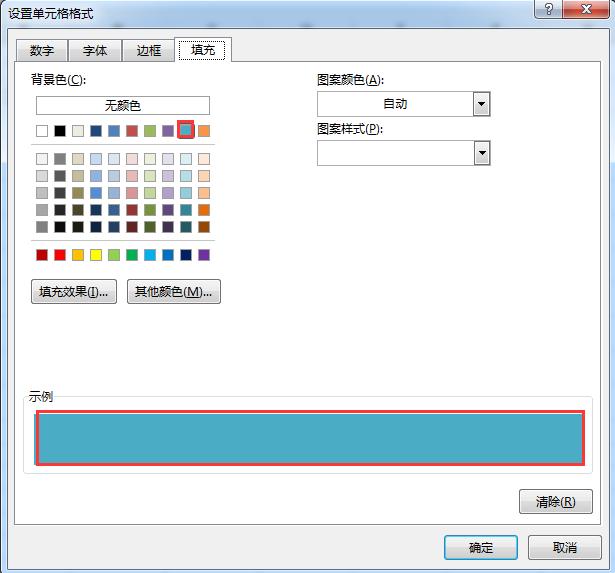Pick the orange swatch in theme color row
Viewport: 615px width, 573px height.
tap(204, 131)
